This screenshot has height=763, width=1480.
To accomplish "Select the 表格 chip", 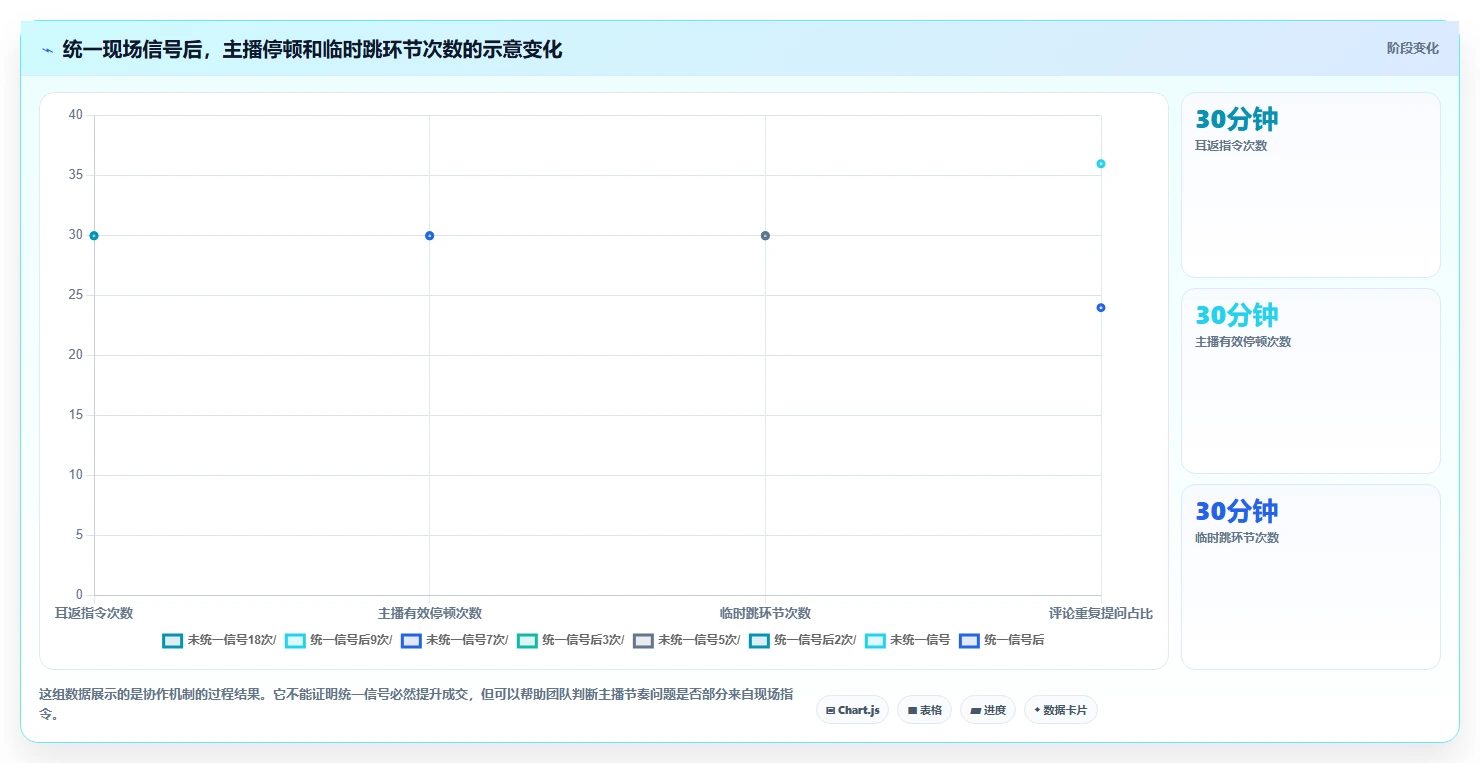I will [x=924, y=710].
